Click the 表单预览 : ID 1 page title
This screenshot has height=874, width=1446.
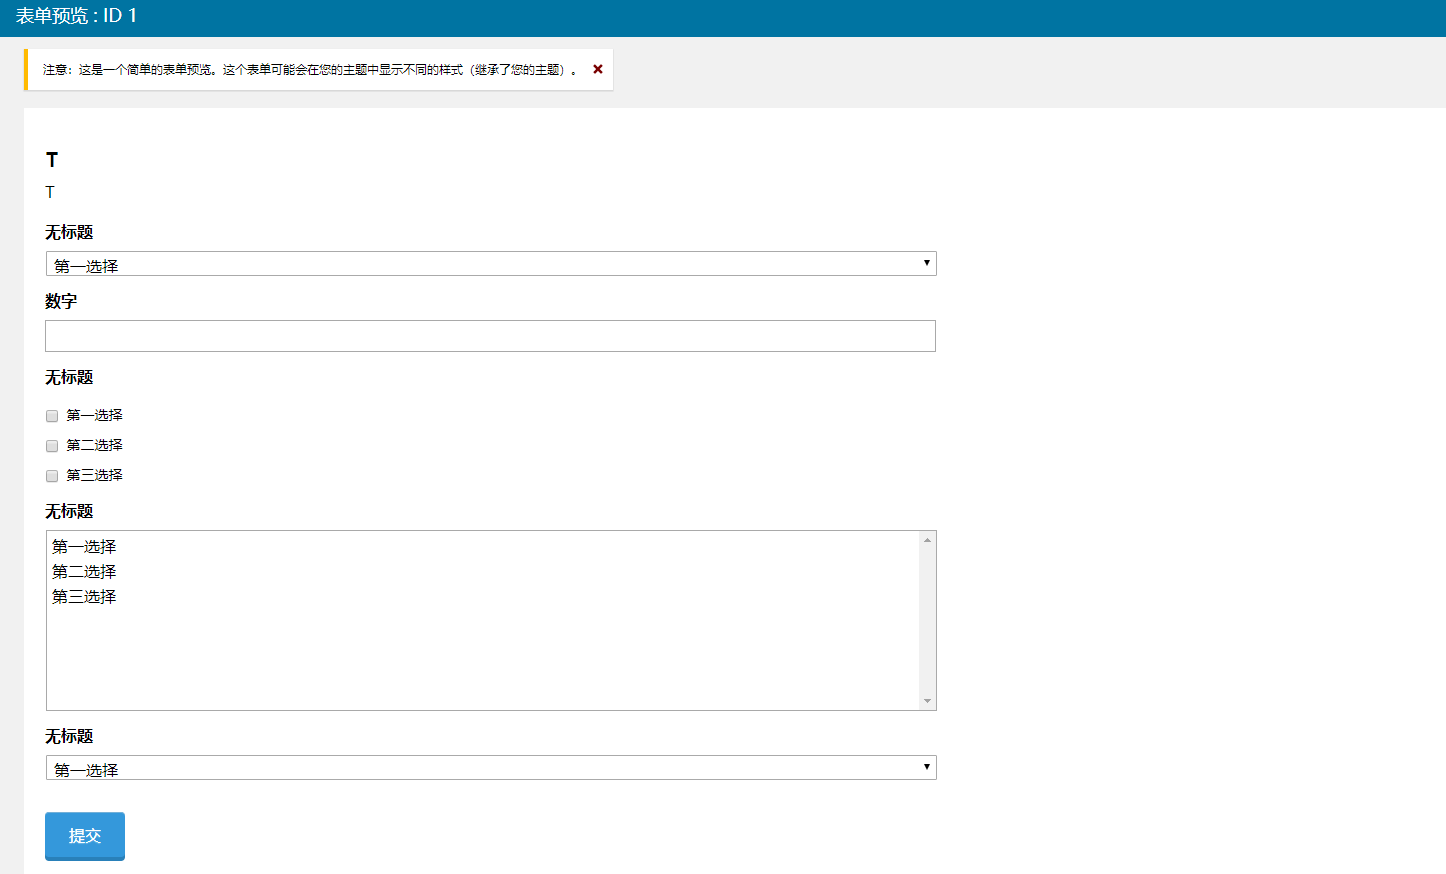76,16
